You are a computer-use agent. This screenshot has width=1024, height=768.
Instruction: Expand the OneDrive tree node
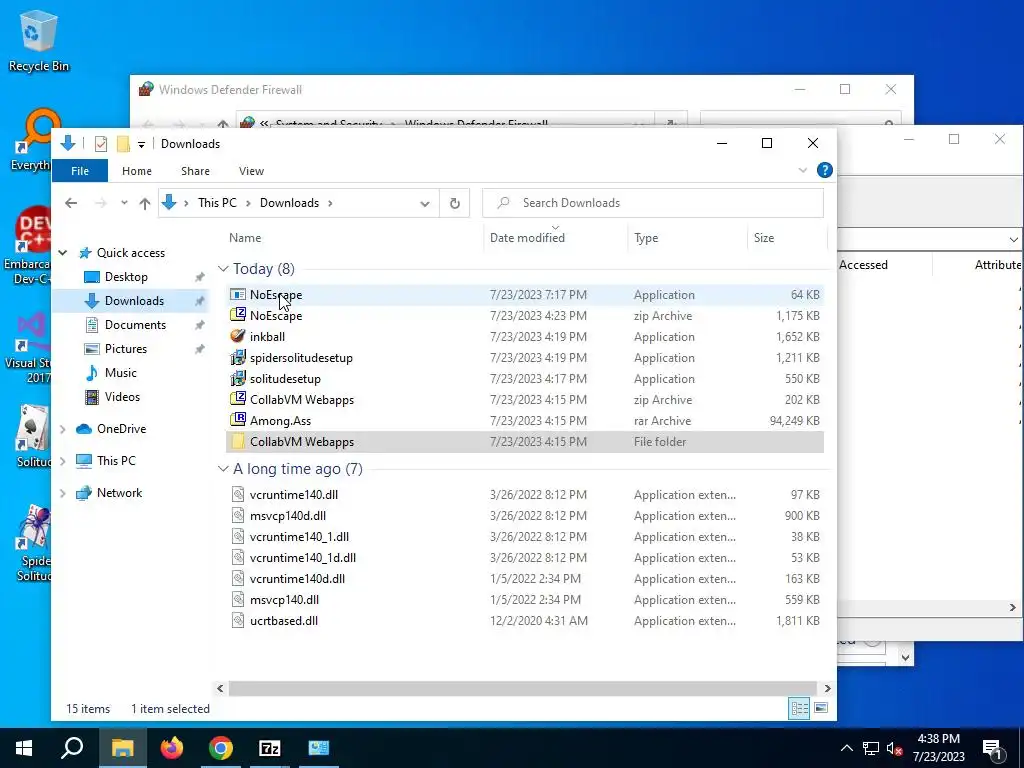pyautogui.click(x=63, y=429)
